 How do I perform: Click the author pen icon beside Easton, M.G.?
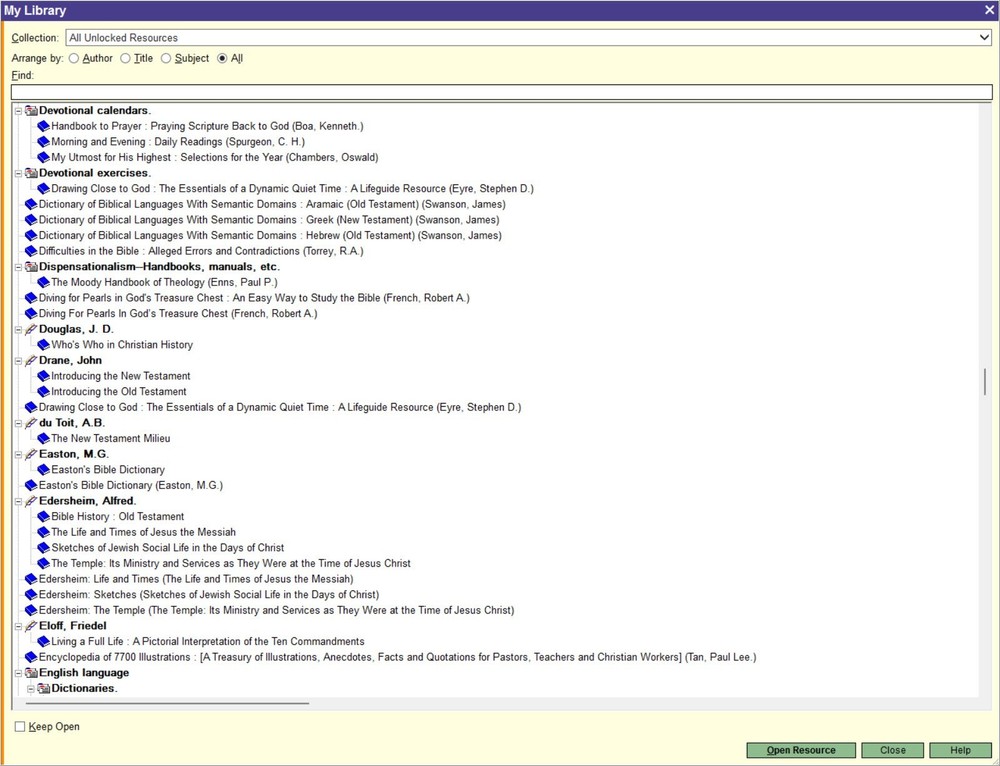(31, 454)
